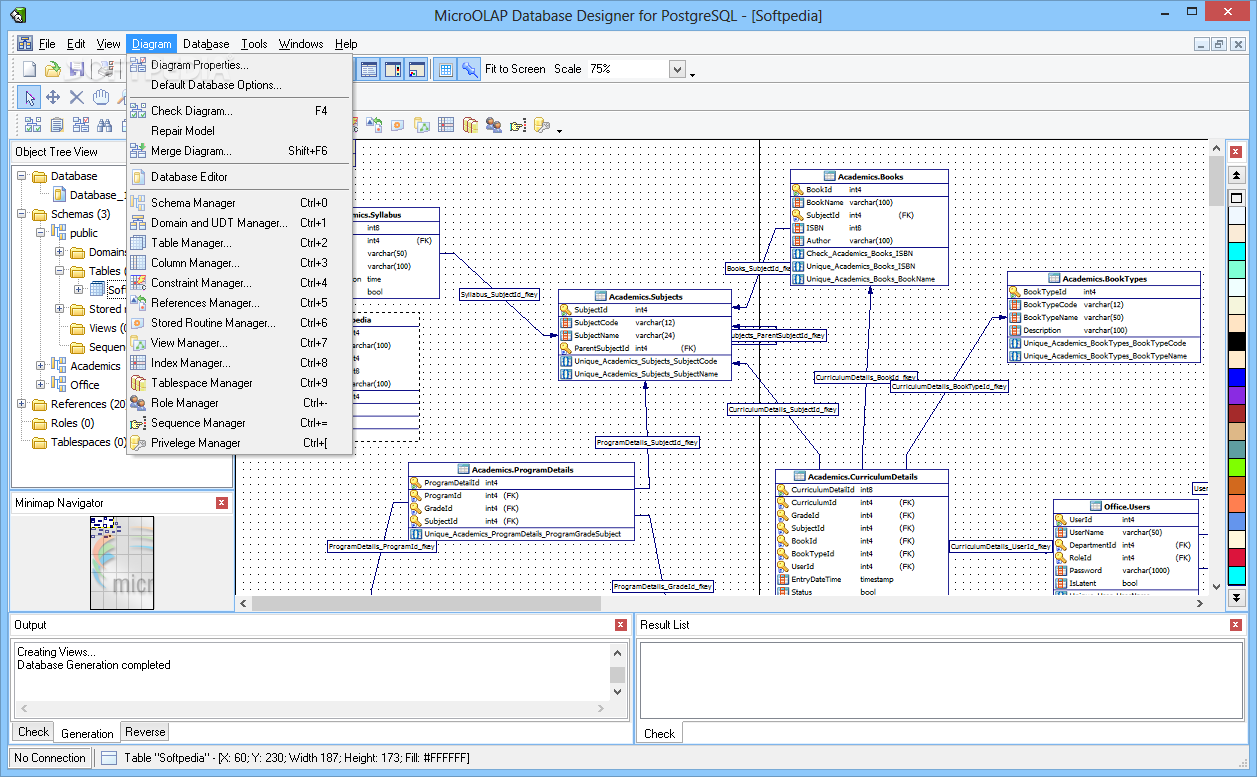Open the Scale percentage dropdown arrow

tap(677, 69)
